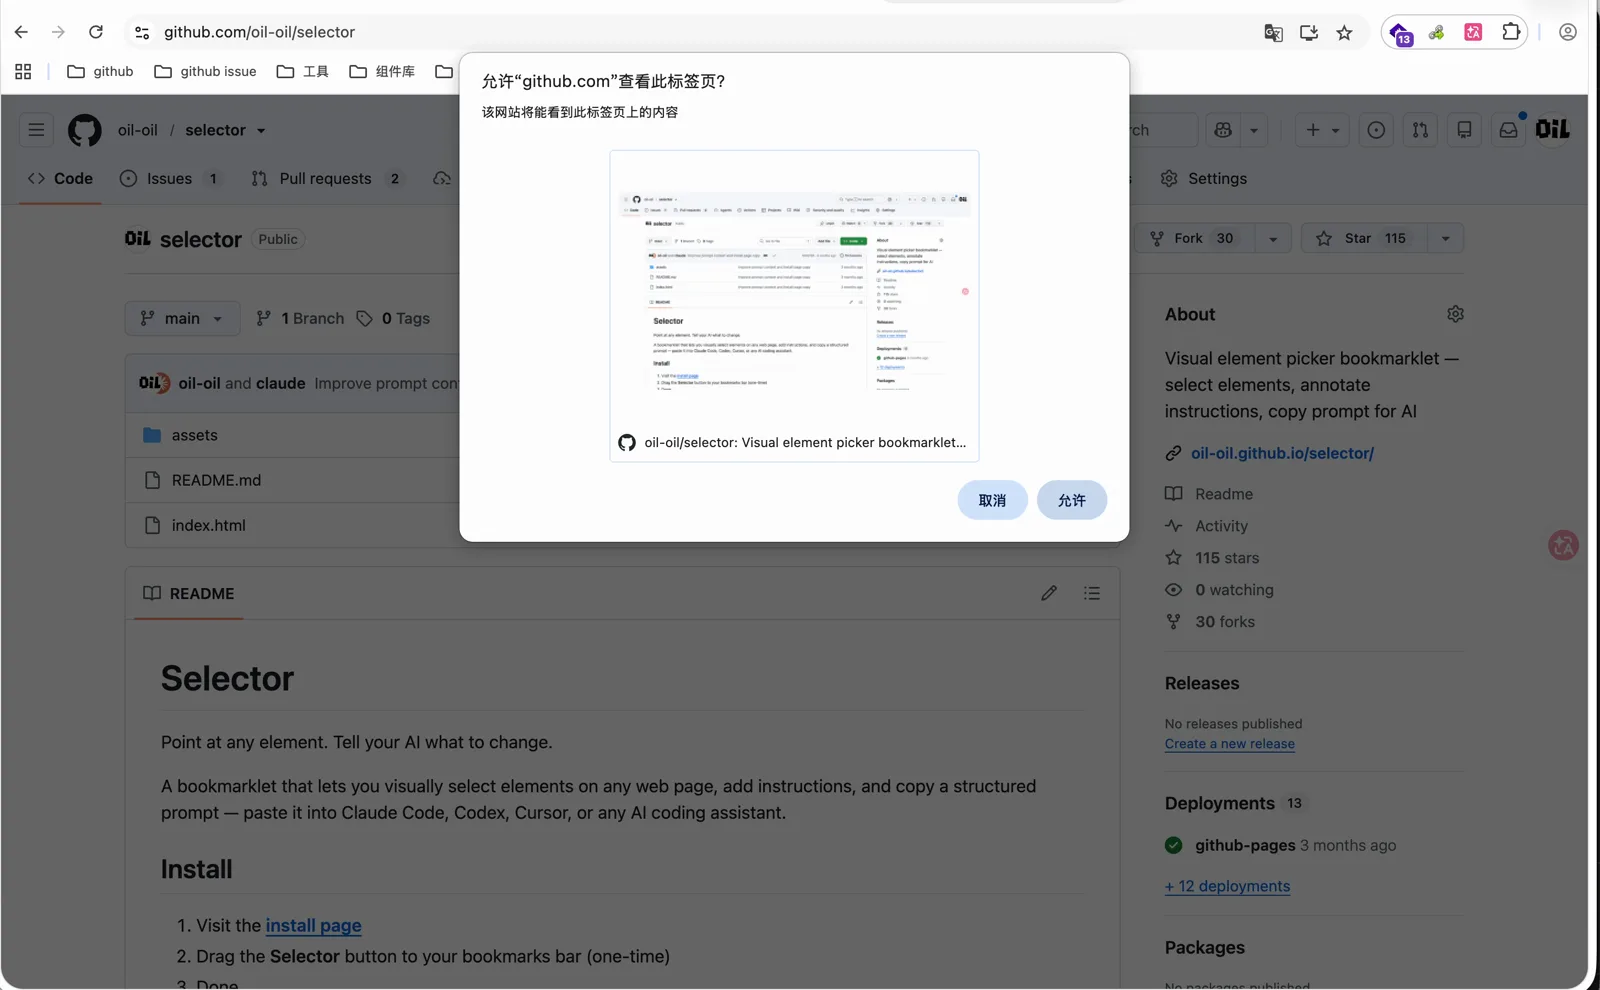Open the repositories icon in GitHub header
Image resolution: width=1600 pixels, height=990 pixels.
(x=1464, y=130)
